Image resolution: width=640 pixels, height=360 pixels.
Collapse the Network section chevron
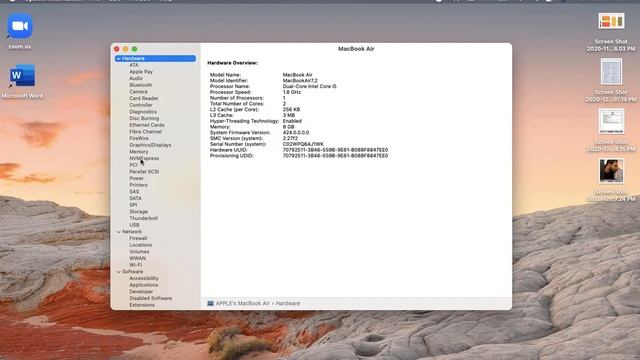tap(119, 232)
